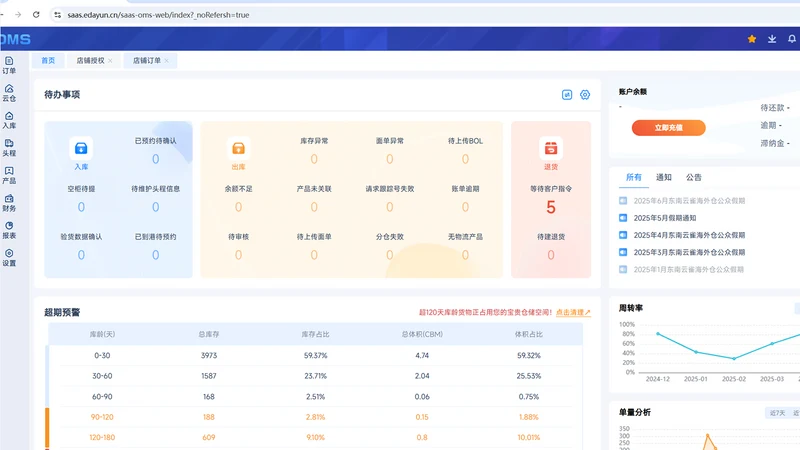This screenshot has height=450, width=800.
Task: Click the notification bell icon
Action: pos(792,39)
